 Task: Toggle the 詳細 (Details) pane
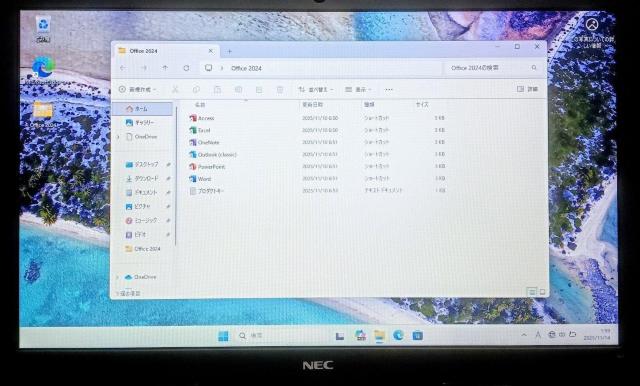pos(527,89)
